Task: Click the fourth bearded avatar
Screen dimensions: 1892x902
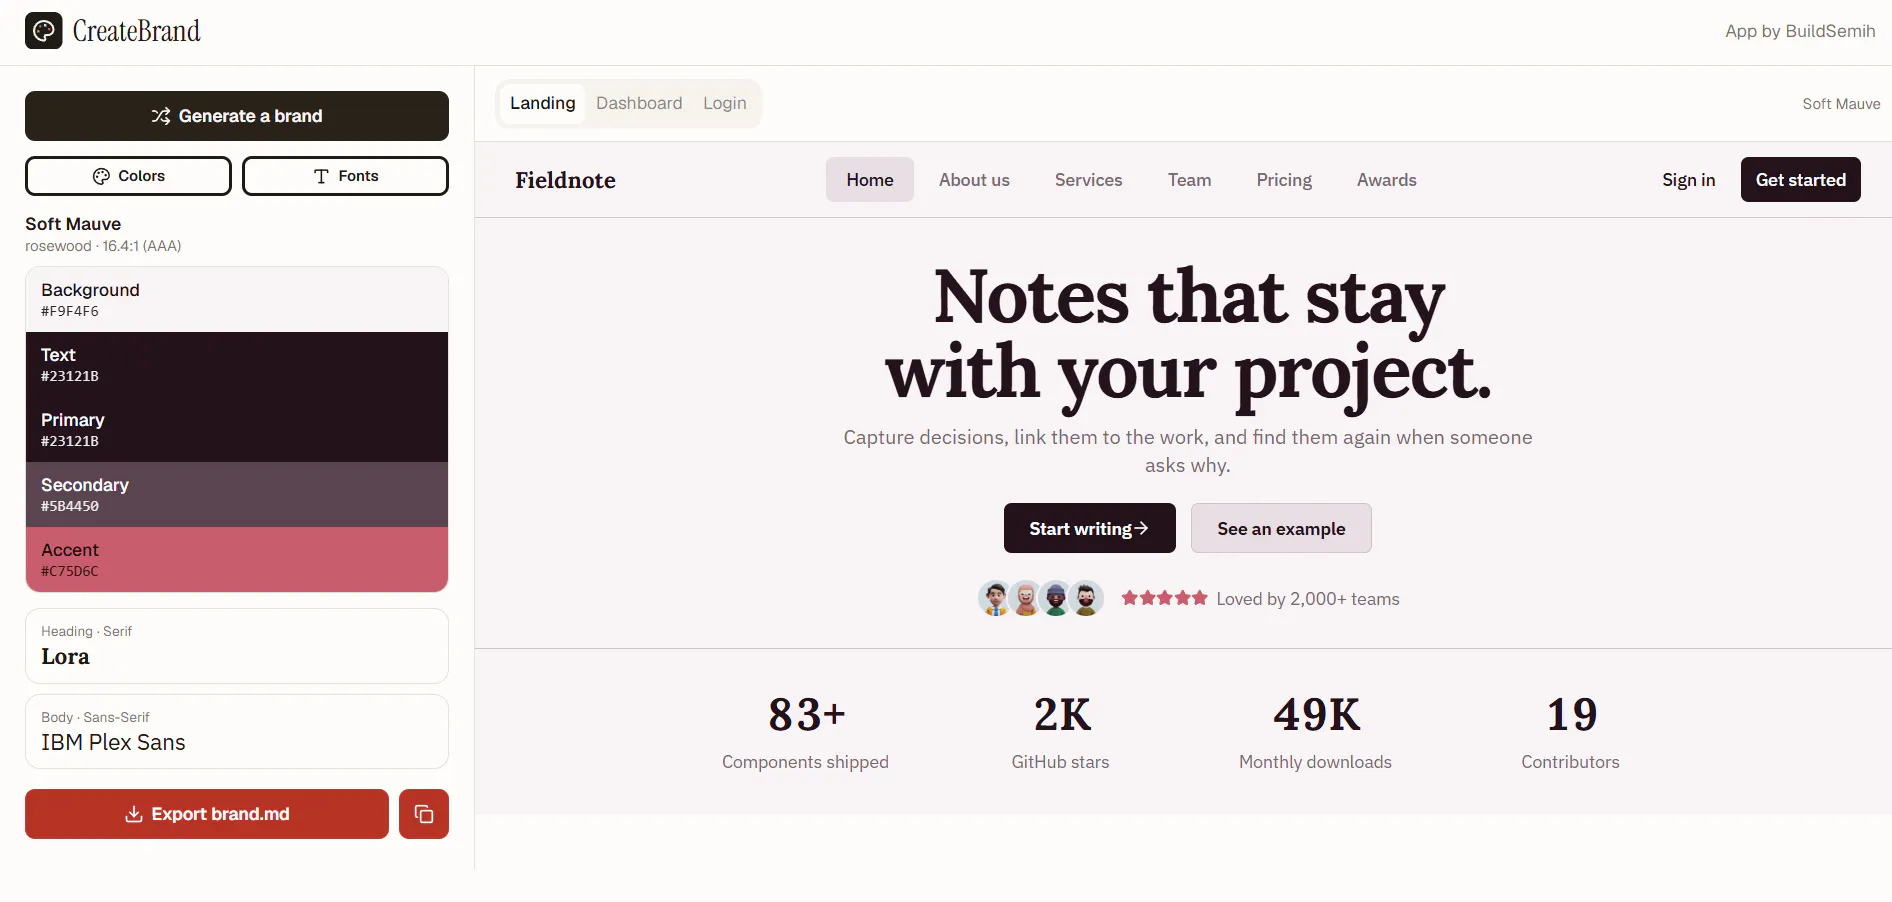Action: point(1086,598)
